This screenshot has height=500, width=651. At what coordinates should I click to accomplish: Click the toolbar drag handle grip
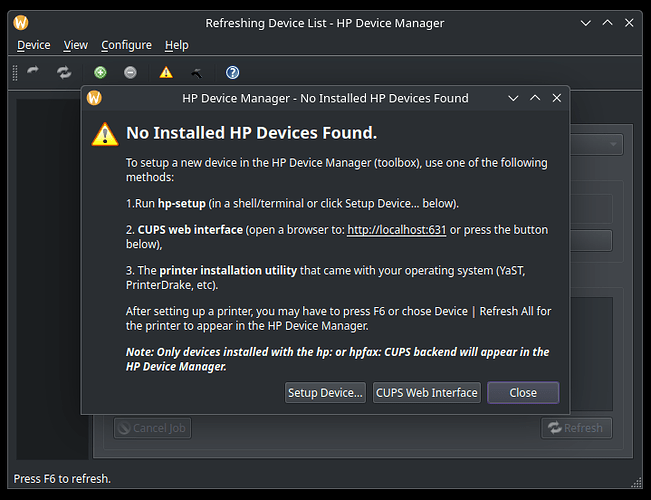(15, 73)
